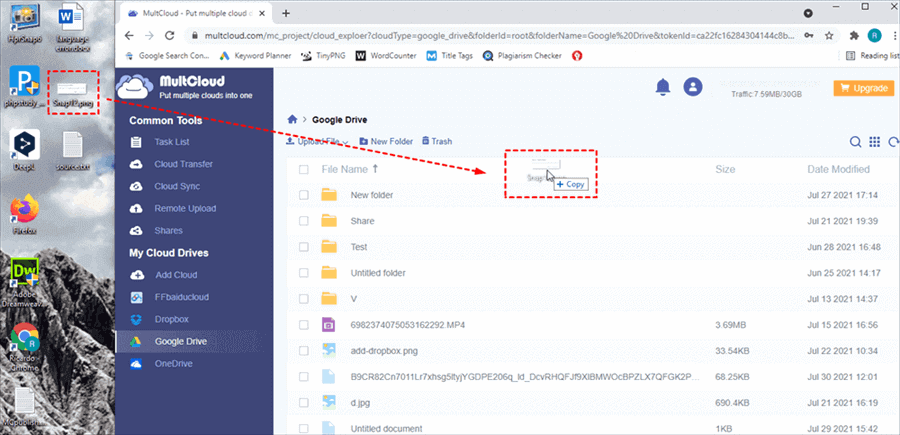This screenshot has width=900, height=435.
Task: Open Keyword Planner bookmark
Action: coord(255,56)
